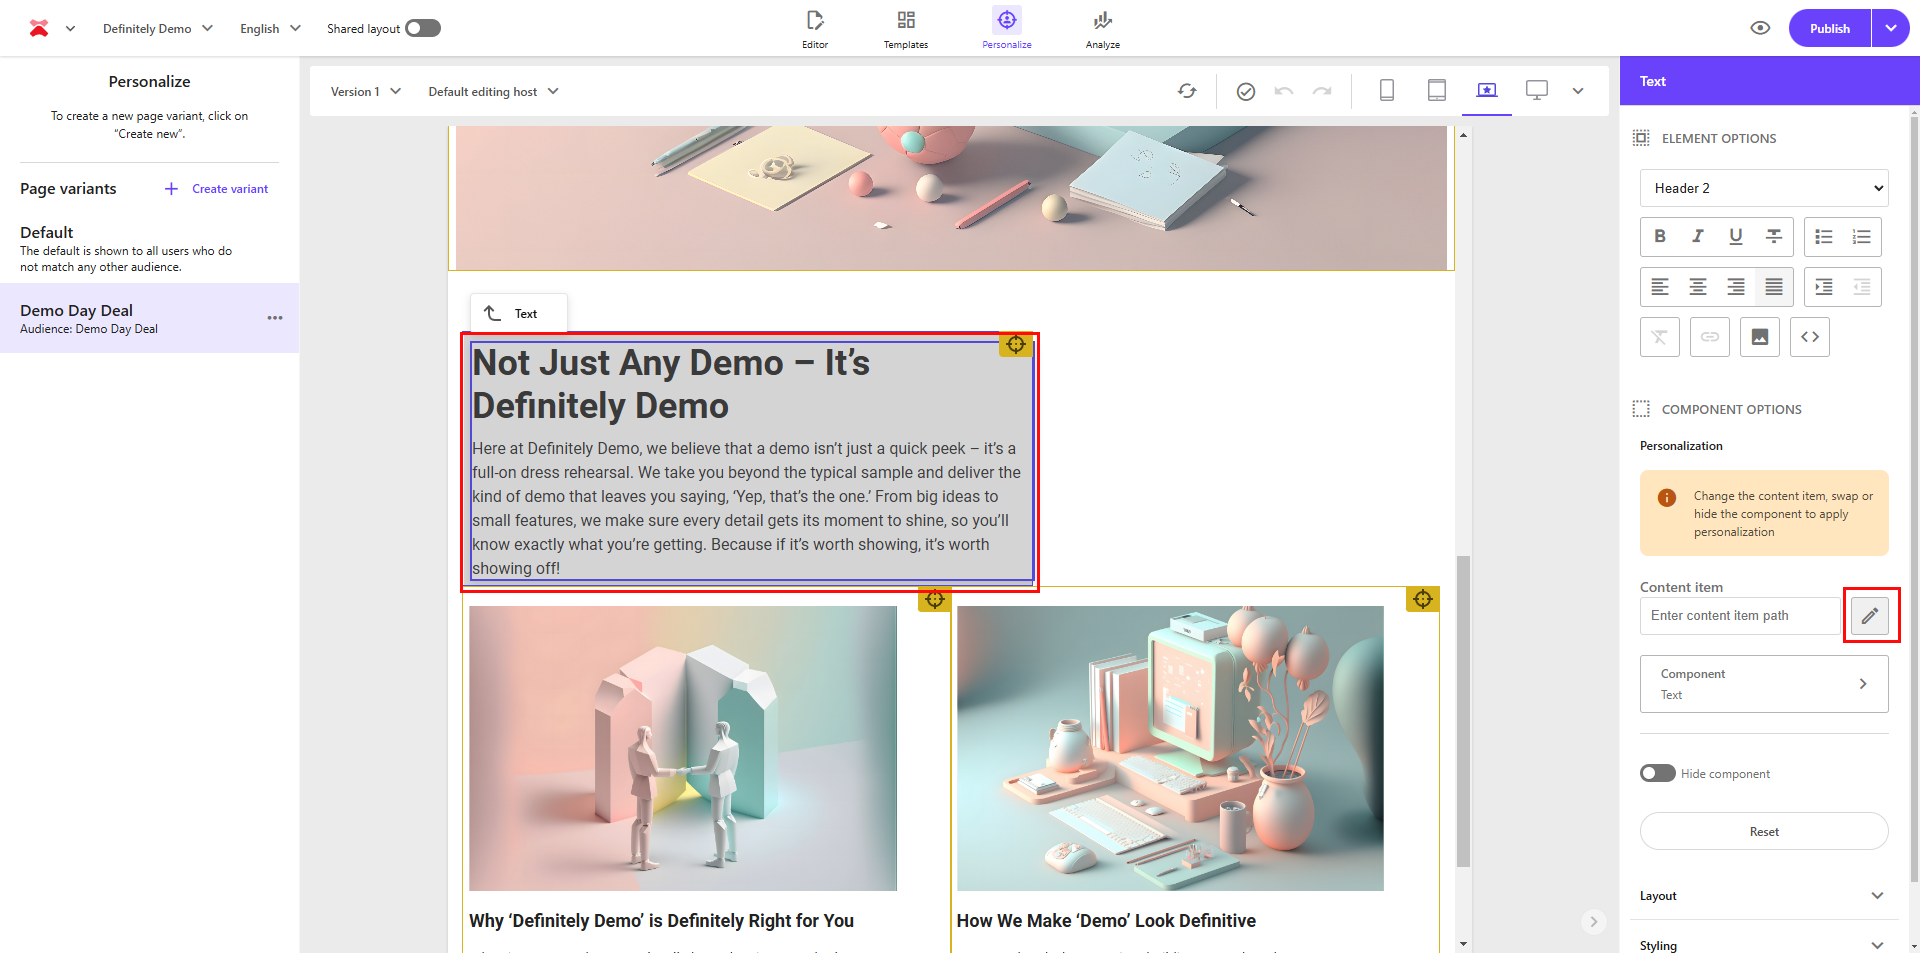Center align text

click(x=1698, y=287)
